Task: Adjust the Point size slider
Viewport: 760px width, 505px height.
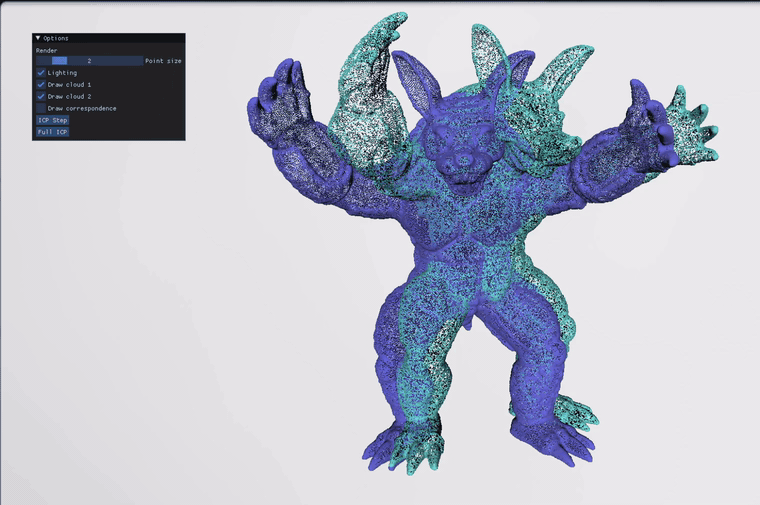Action: tap(90, 61)
